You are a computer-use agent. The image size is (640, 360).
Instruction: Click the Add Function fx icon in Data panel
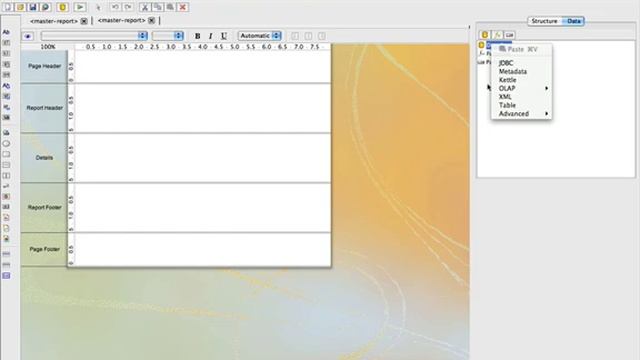tap(497, 35)
